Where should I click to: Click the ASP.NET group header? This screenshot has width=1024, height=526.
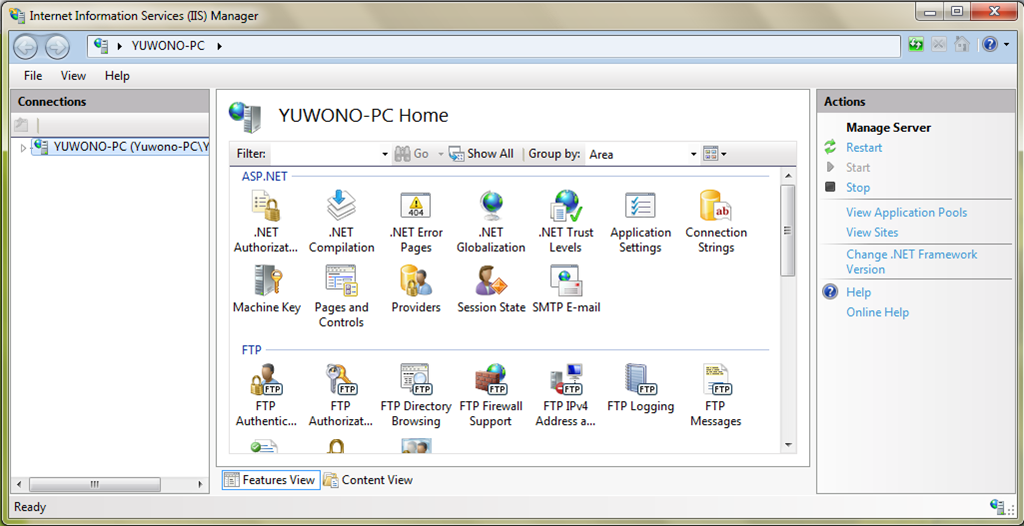(x=264, y=176)
